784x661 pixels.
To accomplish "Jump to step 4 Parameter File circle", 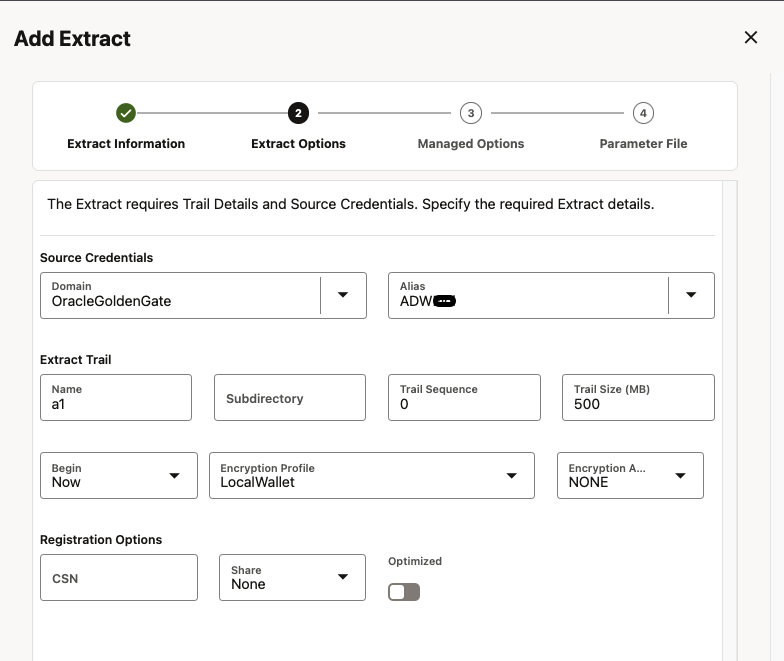I will (644, 113).
